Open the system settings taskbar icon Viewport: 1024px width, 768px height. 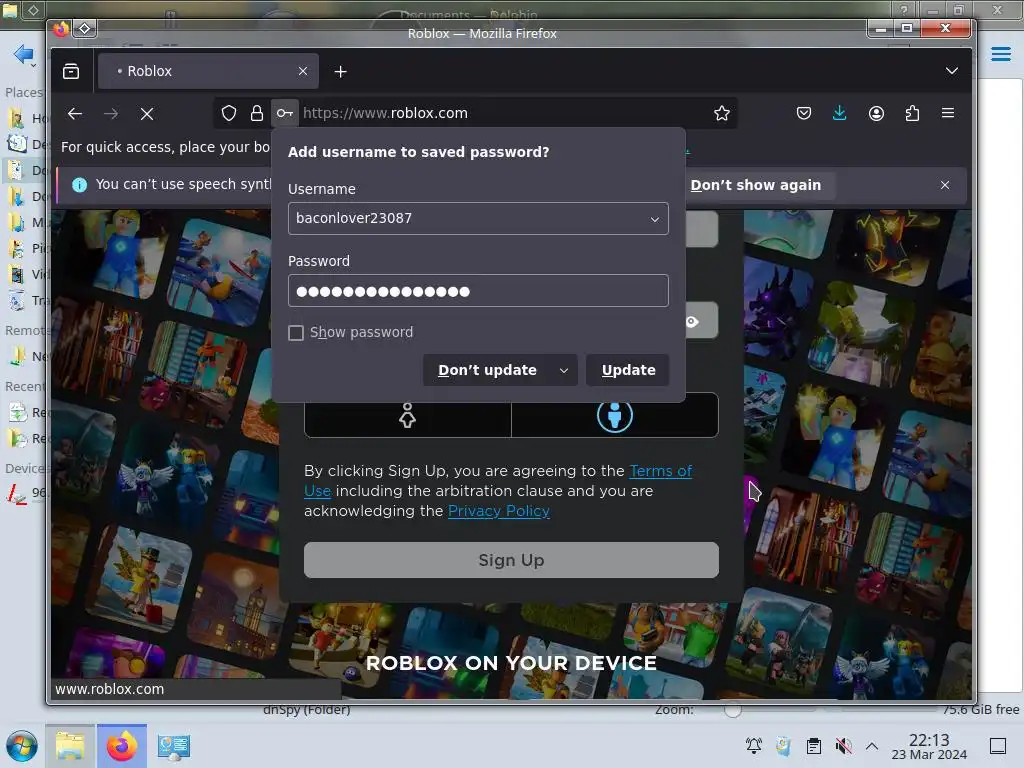(x=173, y=746)
